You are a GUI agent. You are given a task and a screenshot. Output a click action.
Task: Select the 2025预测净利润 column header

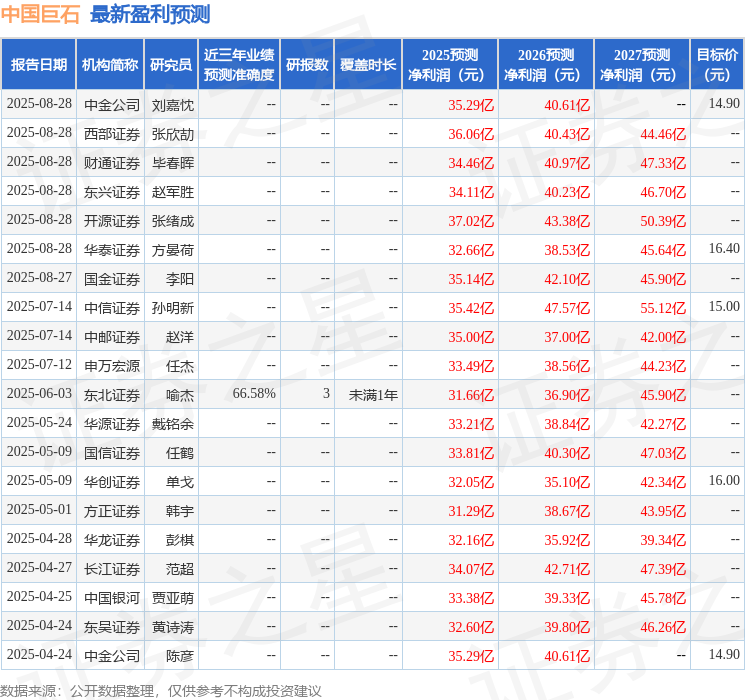pyautogui.click(x=450, y=65)
